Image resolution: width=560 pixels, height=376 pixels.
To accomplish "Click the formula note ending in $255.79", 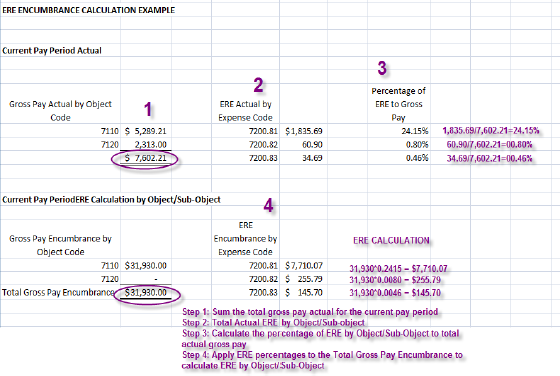I will coord(395,280).
